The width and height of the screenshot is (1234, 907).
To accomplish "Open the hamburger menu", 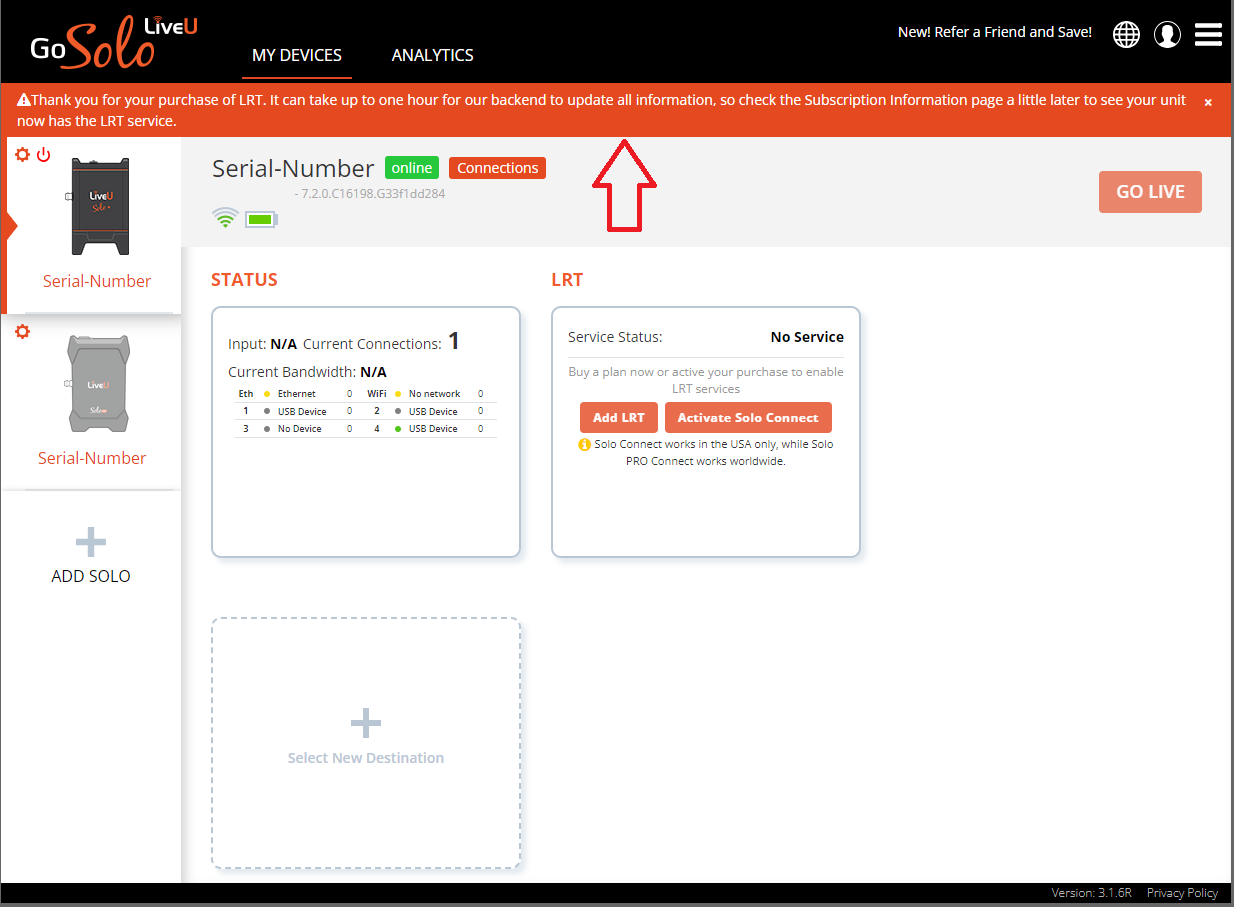I will tap(1208, 34).
